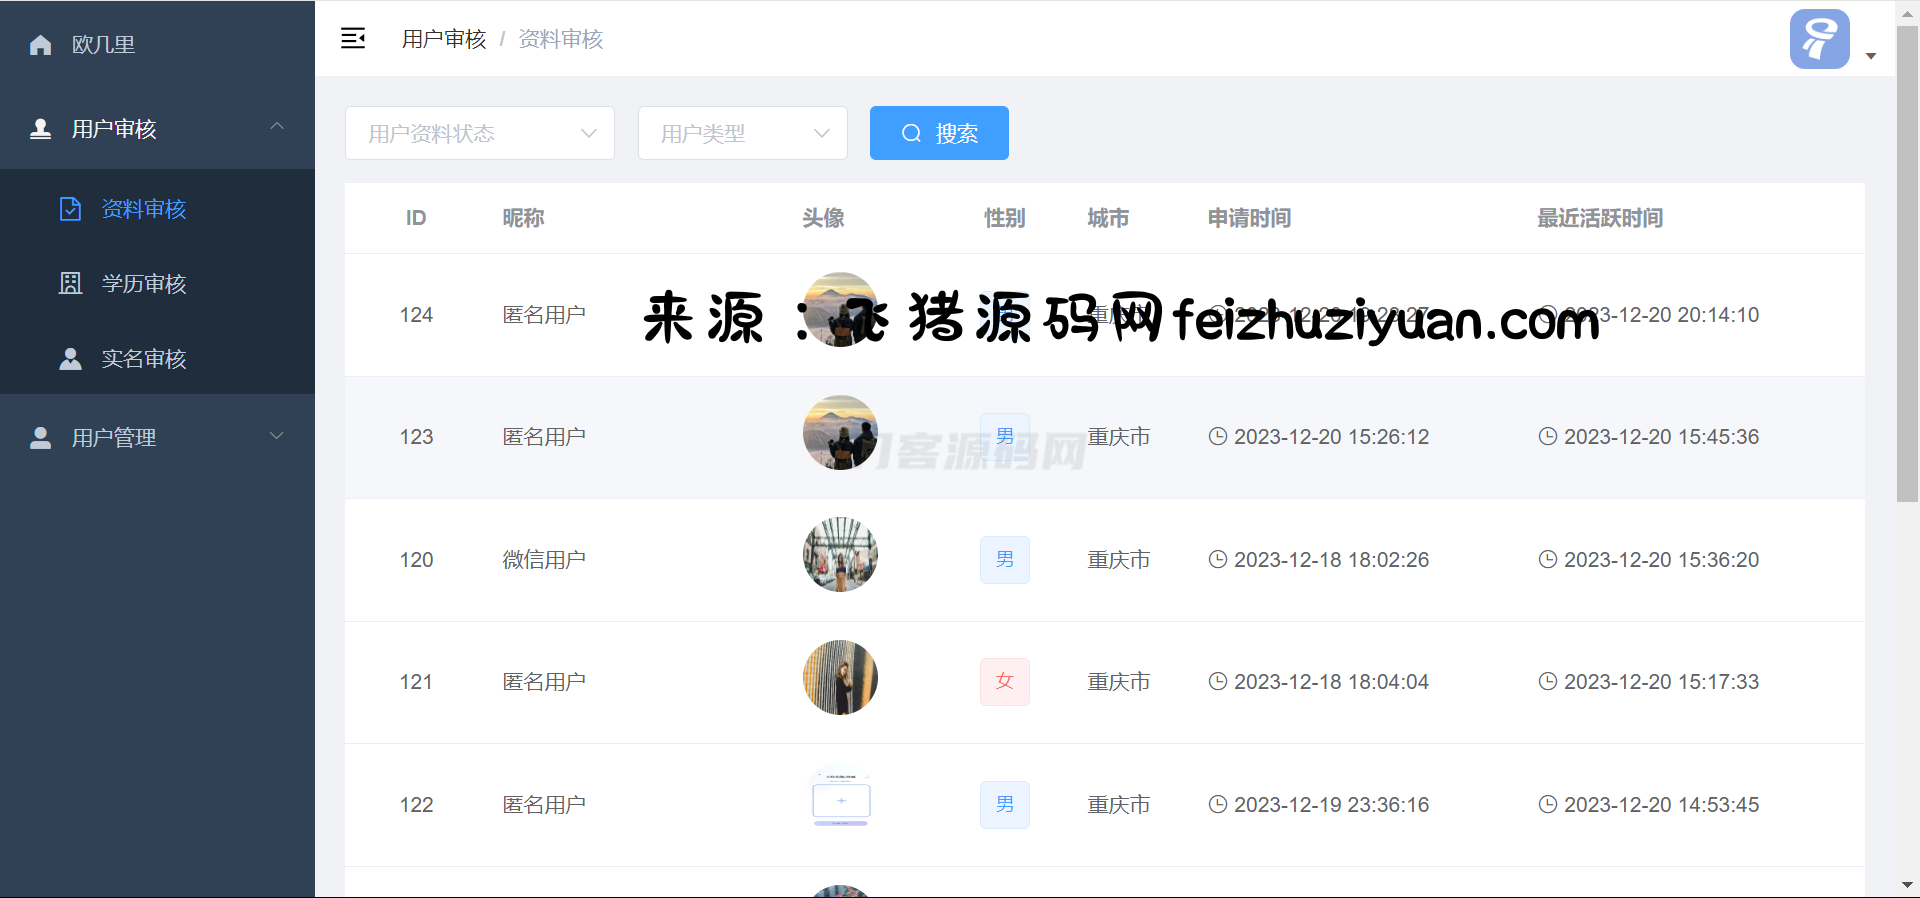
Task: Click the 资料审核 document icon in sidebar
Action: [x=70, y=209]
